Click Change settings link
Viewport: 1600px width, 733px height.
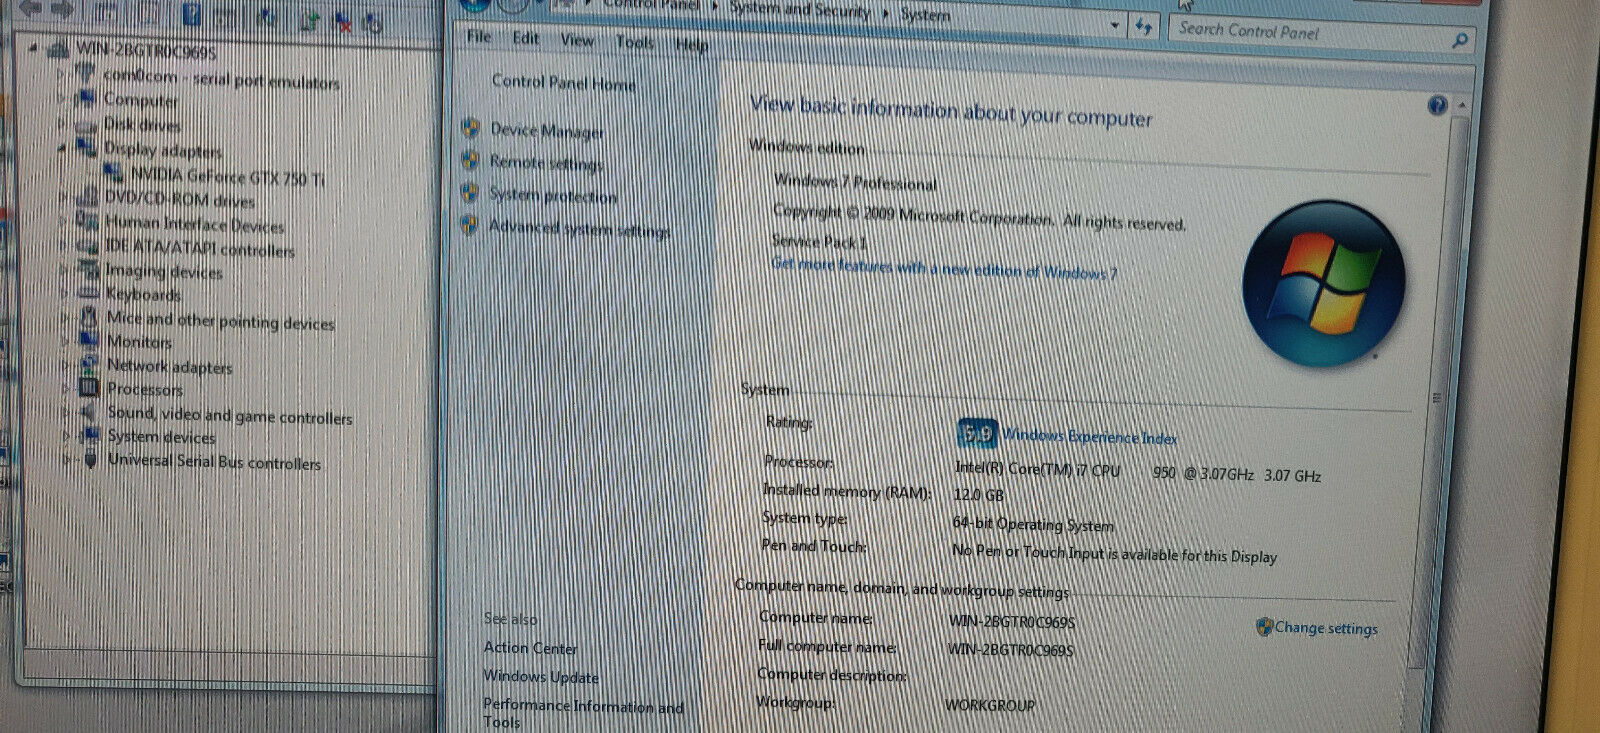click(x=1326, y=628)
